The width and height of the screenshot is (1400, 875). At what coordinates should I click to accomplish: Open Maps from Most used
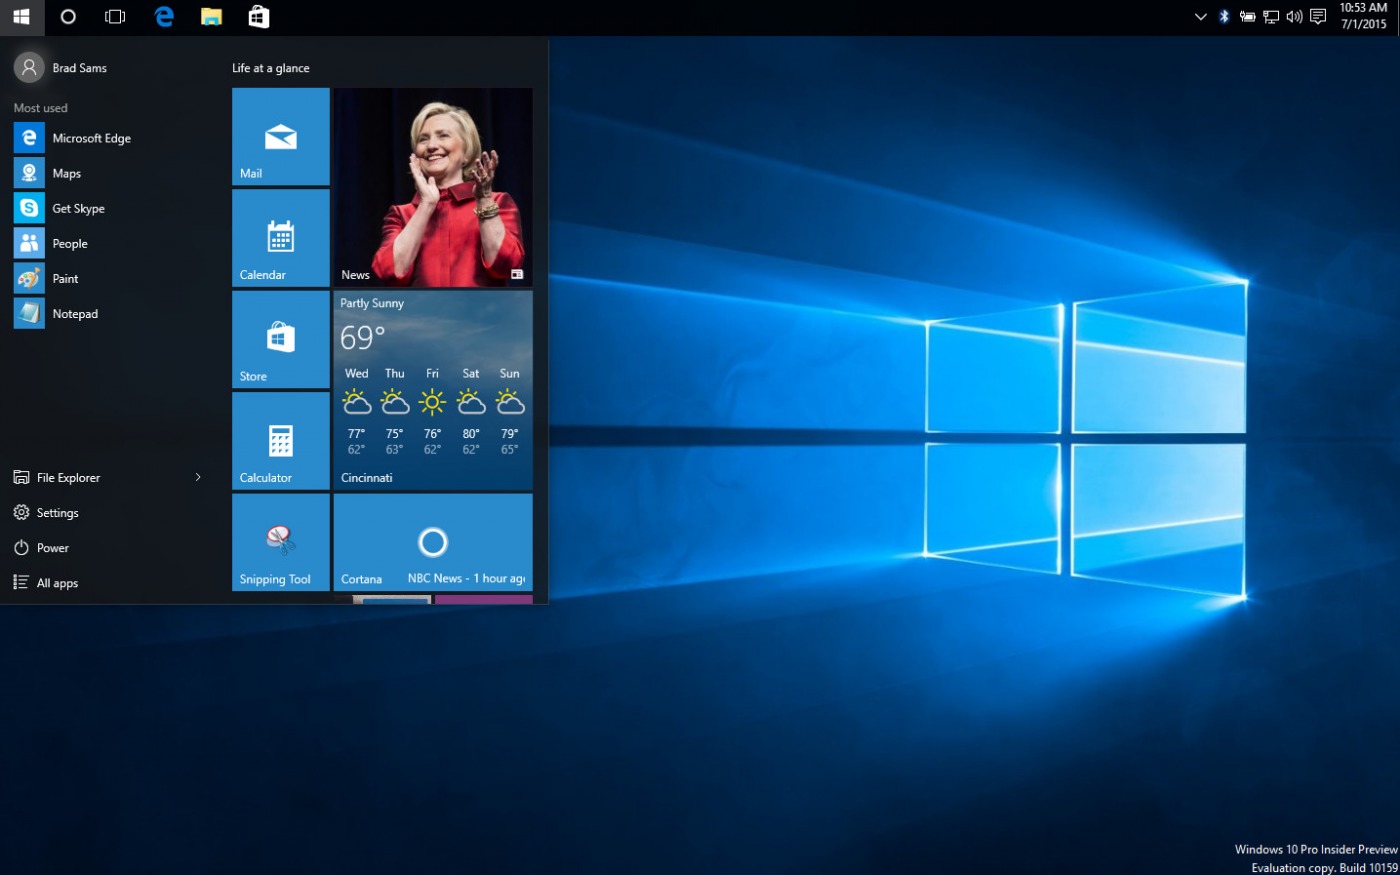(66, 173)
